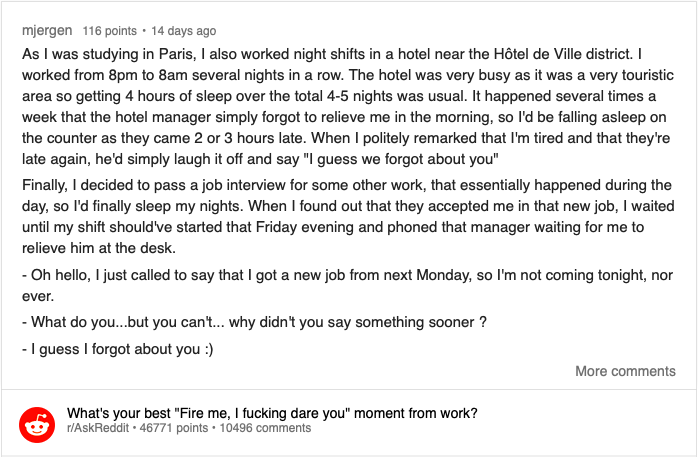Open mjergen's user profile
The height and width of the screenshot is (457, 698).
coord(46,31)
